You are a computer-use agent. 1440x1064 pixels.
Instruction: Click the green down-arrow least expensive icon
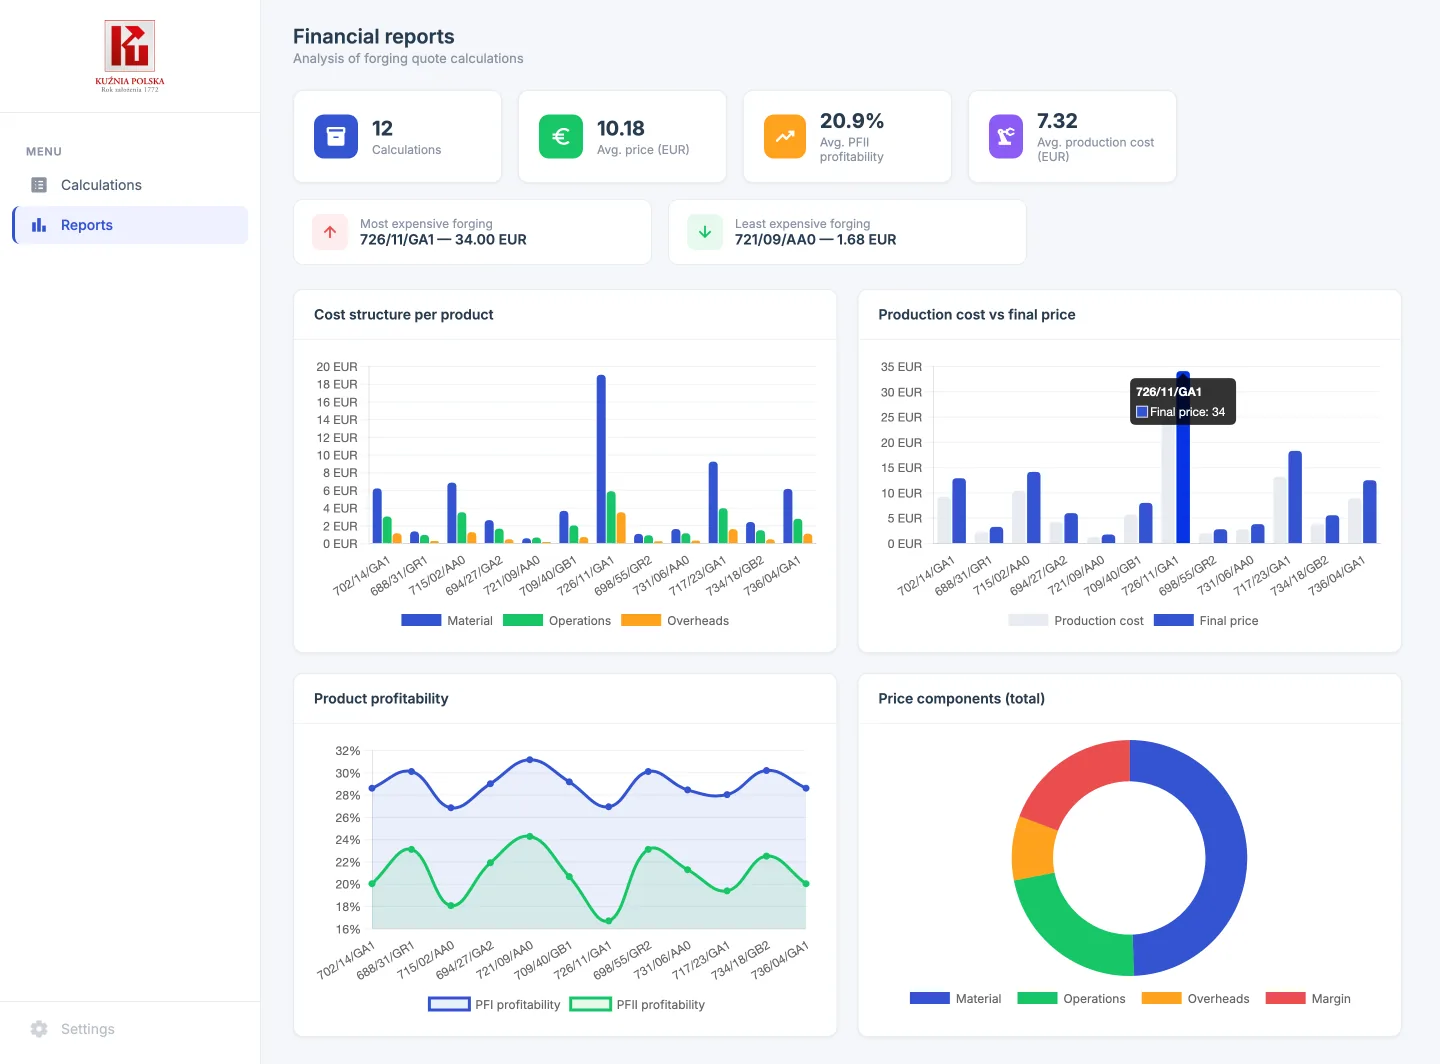tap(705, 232)
